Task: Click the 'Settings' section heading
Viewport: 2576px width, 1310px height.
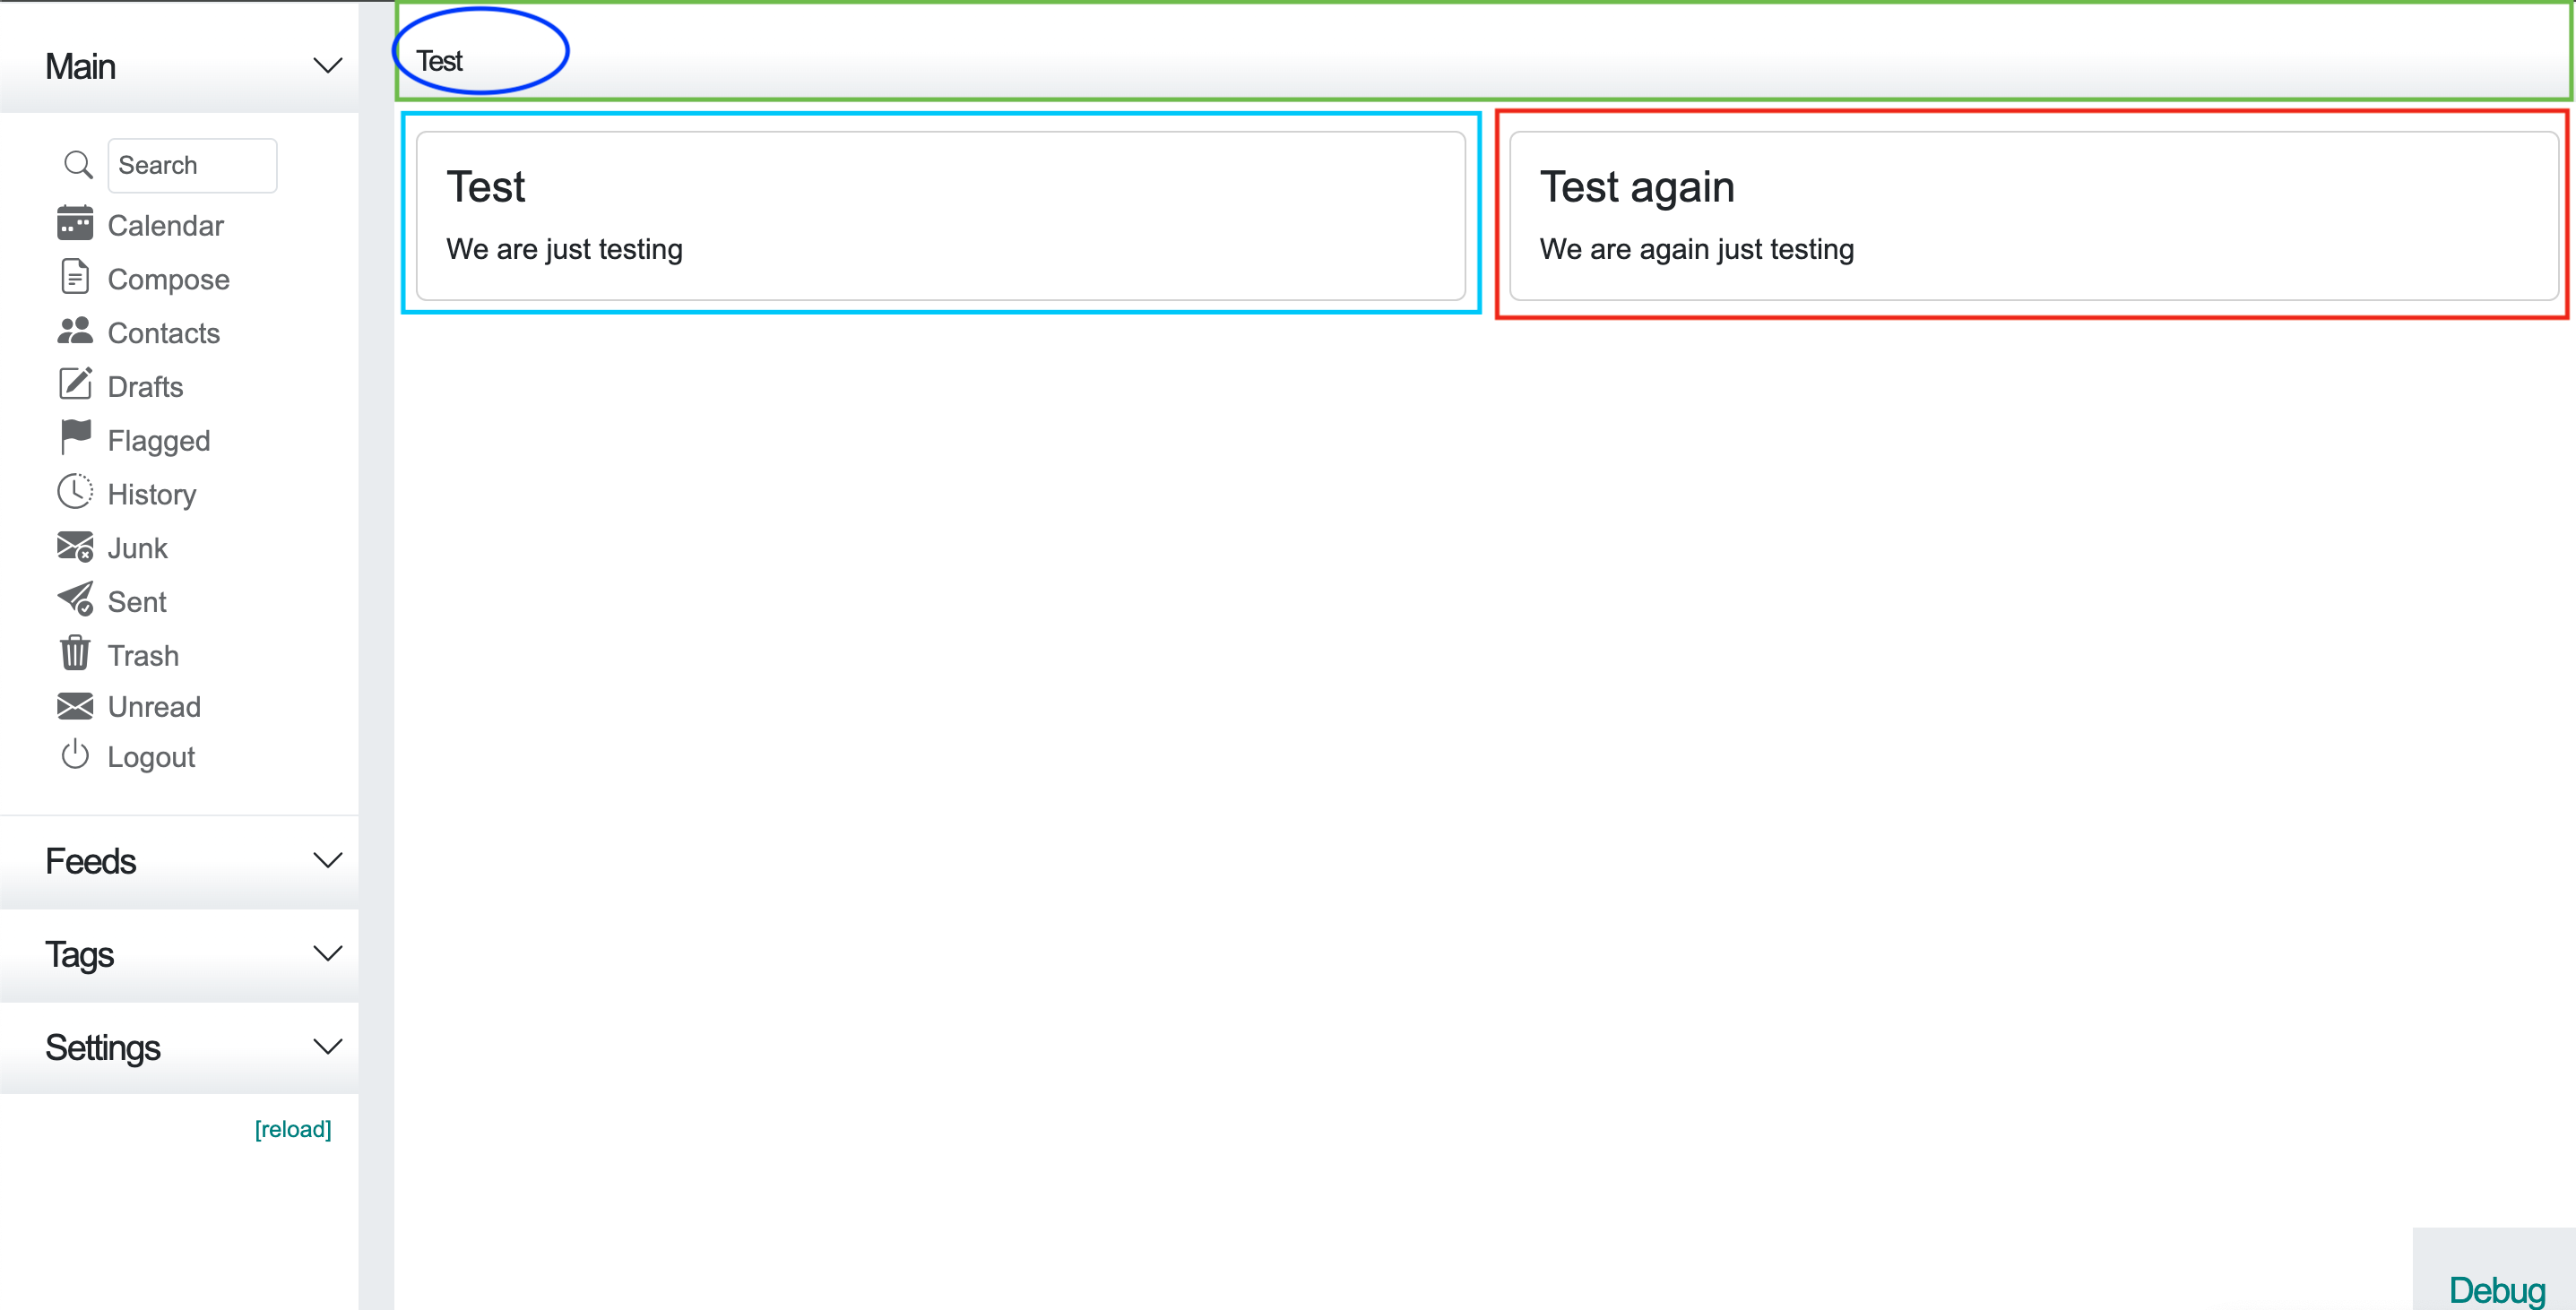Action: point(102,1048)
